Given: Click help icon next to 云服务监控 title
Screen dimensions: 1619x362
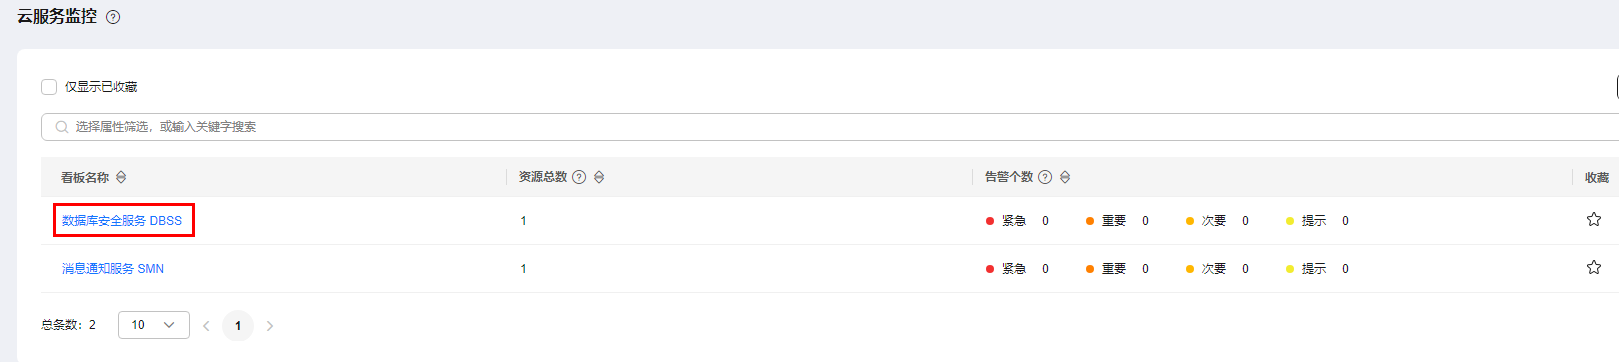Looking at the screenshot, I should click(x=113, y=17).
